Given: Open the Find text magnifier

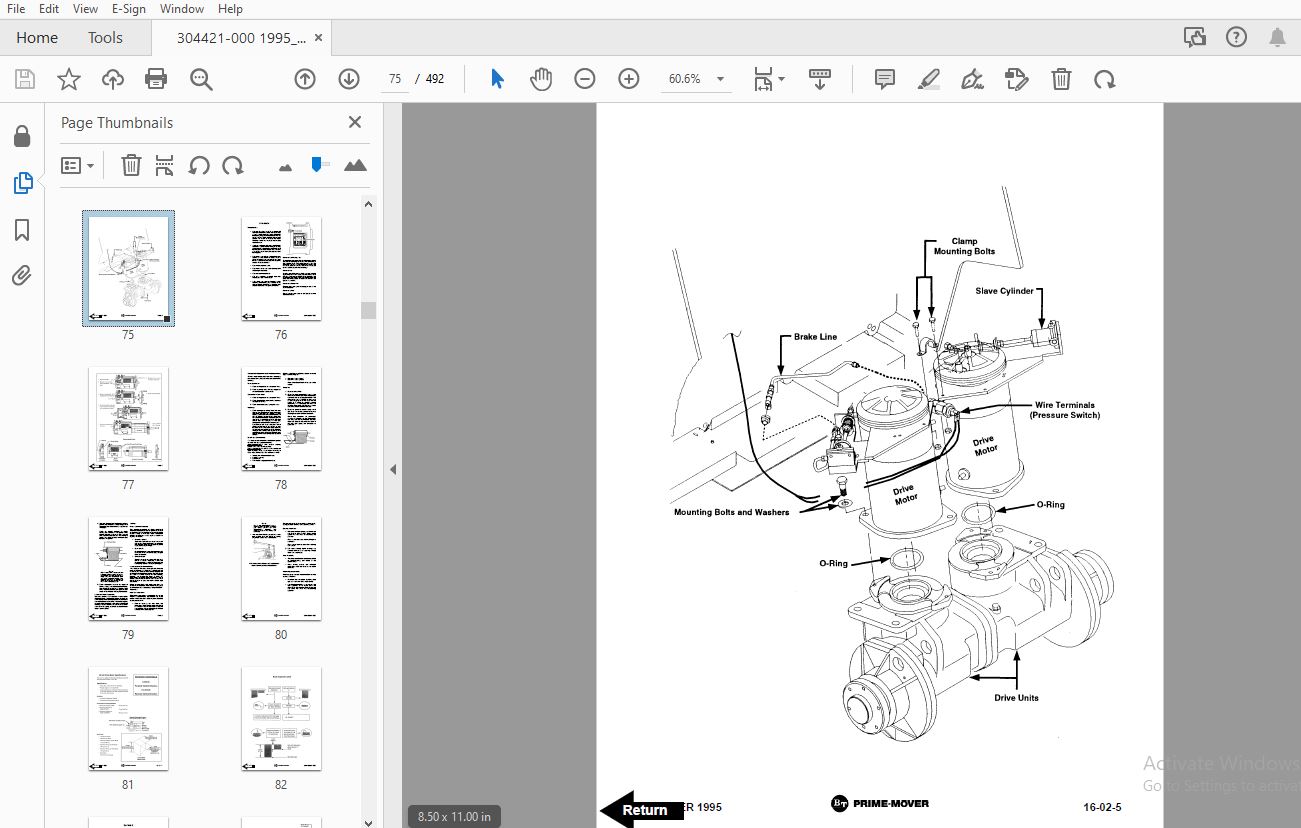Looking at the screenshot, I should [201, 79].
